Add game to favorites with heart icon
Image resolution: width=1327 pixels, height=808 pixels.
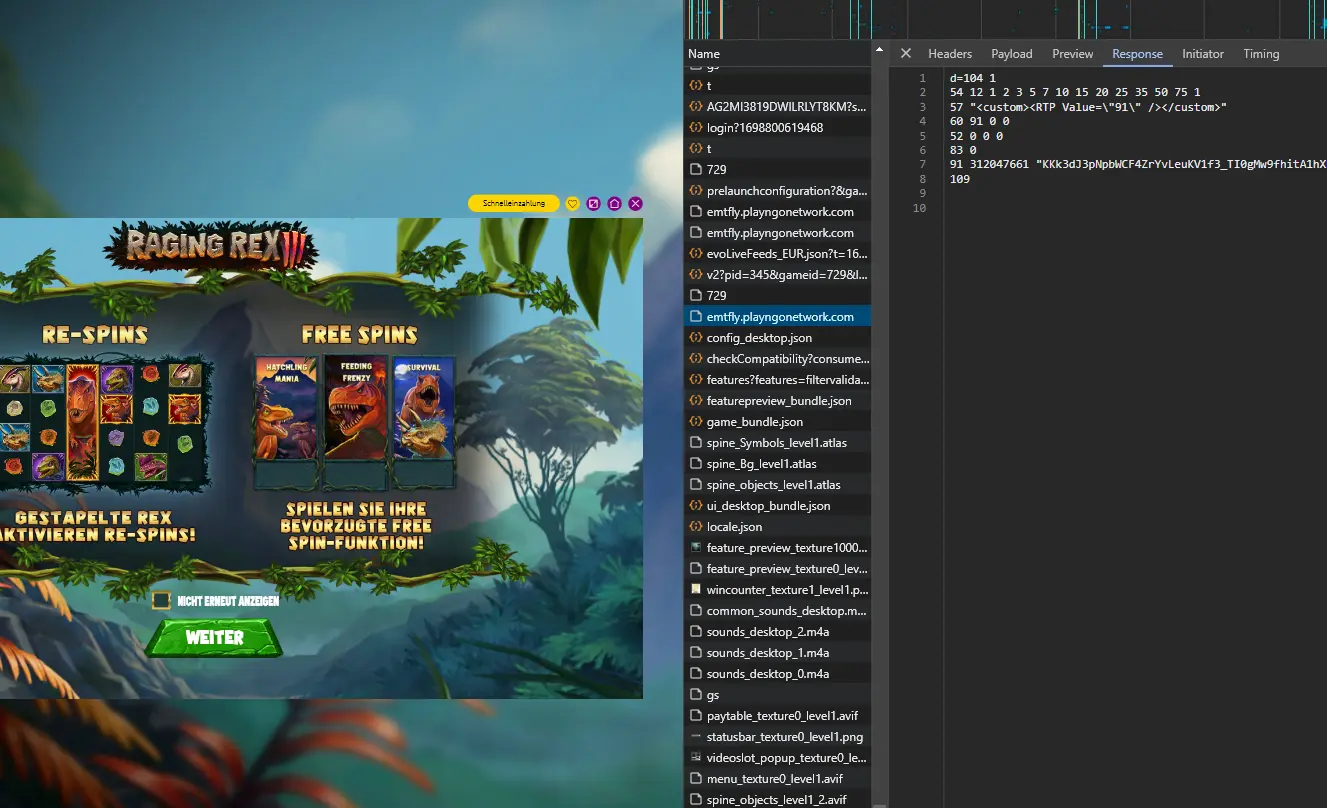click(x=572, y=203)
